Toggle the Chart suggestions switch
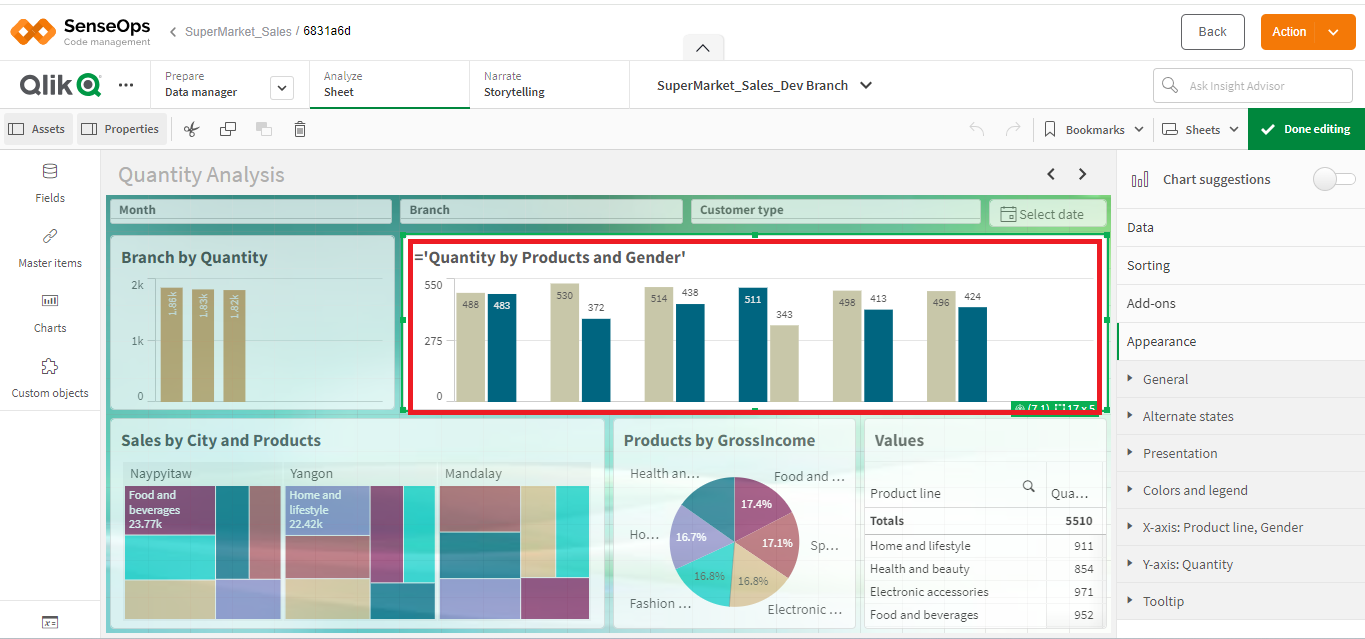Image resolution: width=1365 pixels, height=639 pixels. [x=1334, y=179]
